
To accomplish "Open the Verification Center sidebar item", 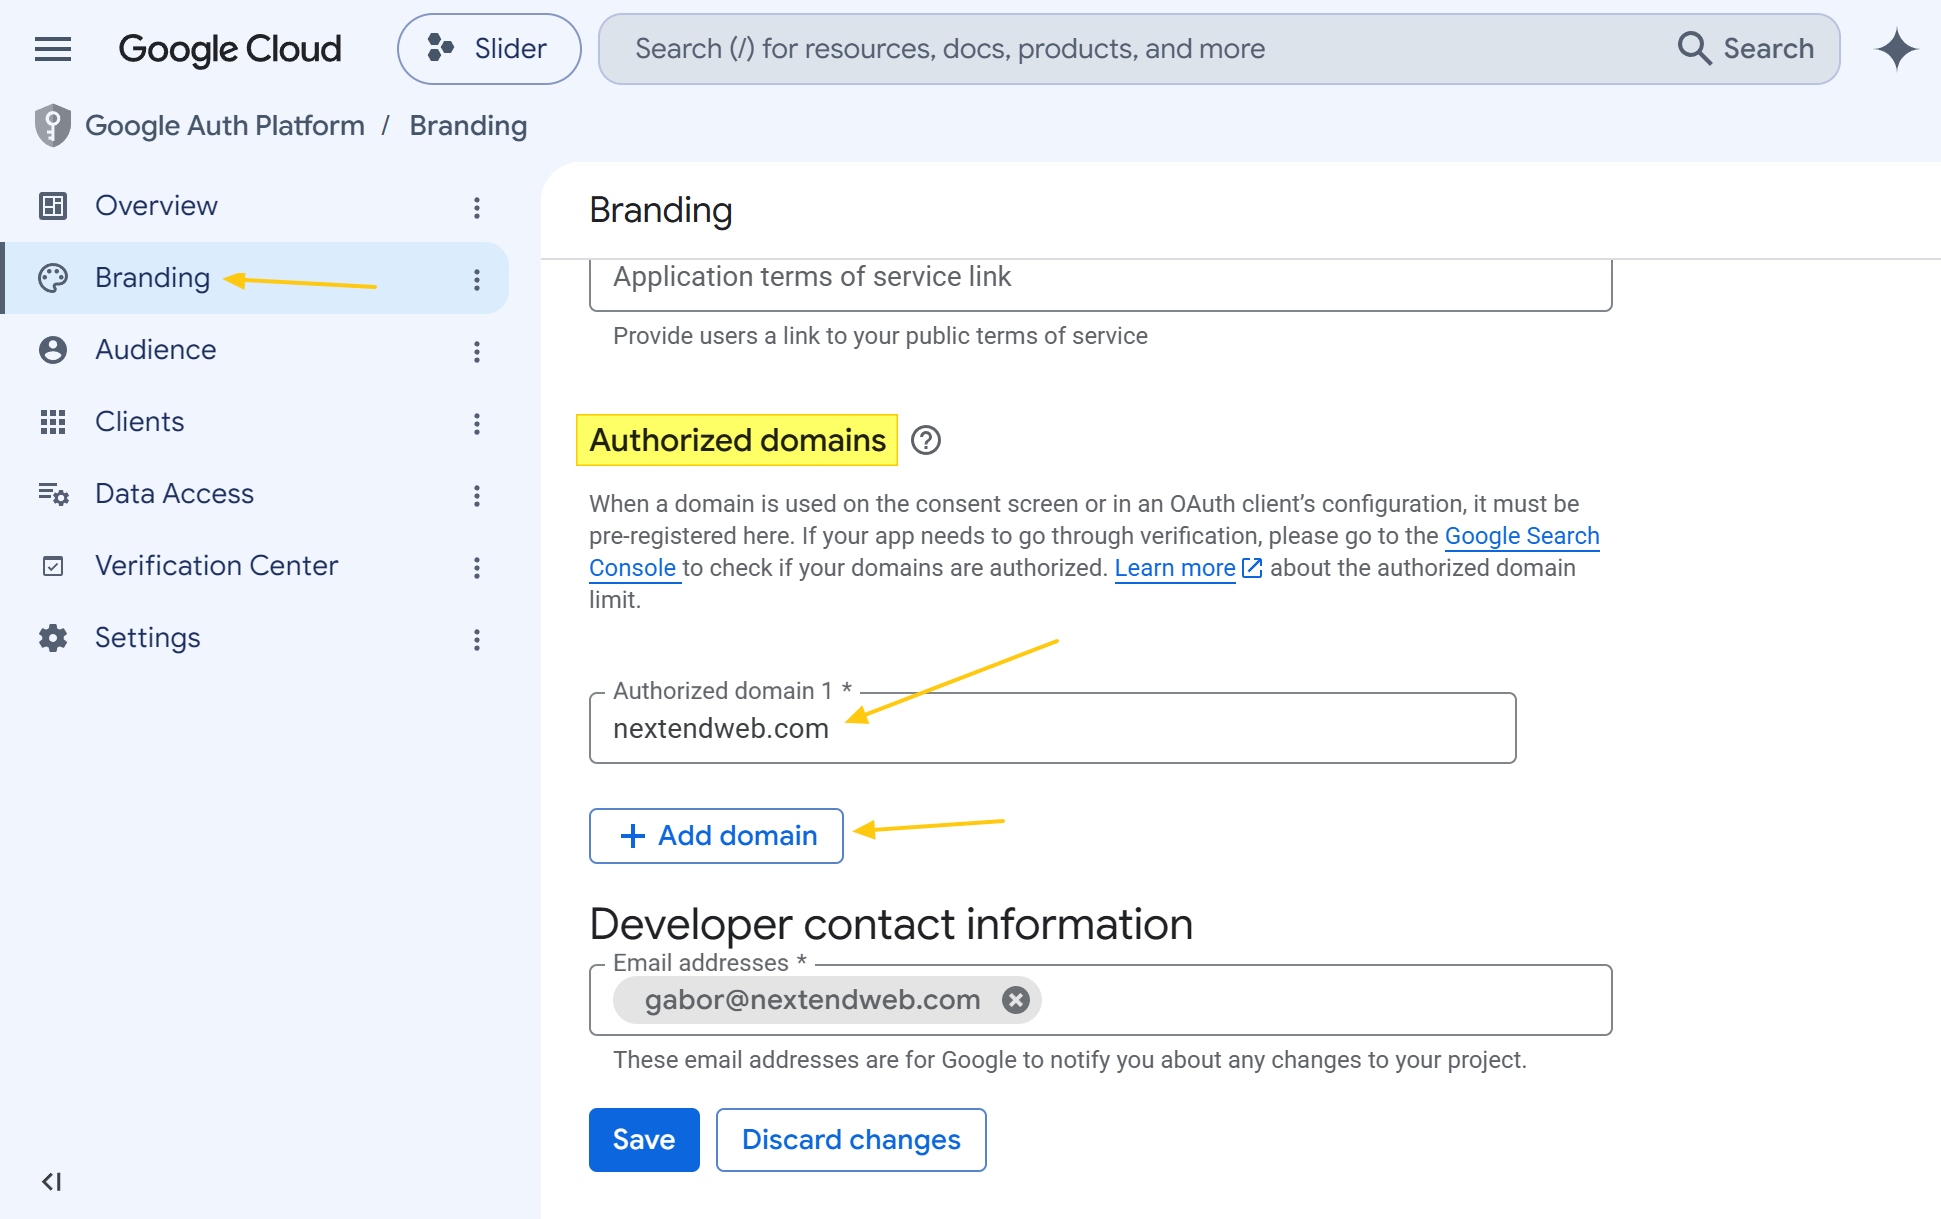I will [x=255, y=566].
